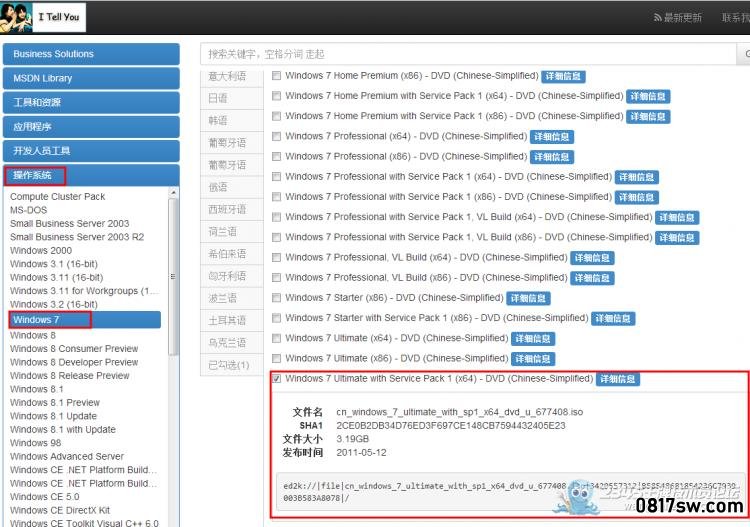The height and width of the screenshot is (527, 750).
Task: Open 详细信息 for Starter with Service Pack 1
Action: pos(613,318)
